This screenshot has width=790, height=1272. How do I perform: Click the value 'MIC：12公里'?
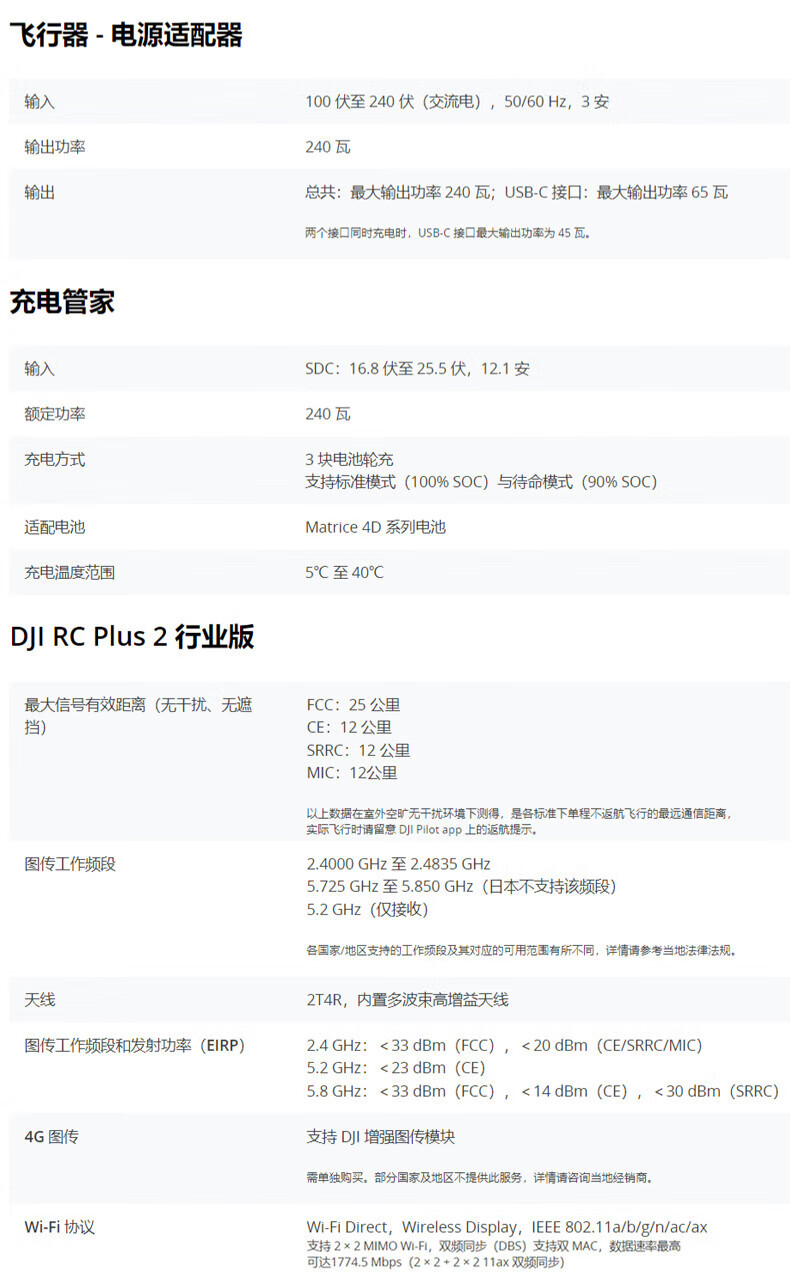352,773
